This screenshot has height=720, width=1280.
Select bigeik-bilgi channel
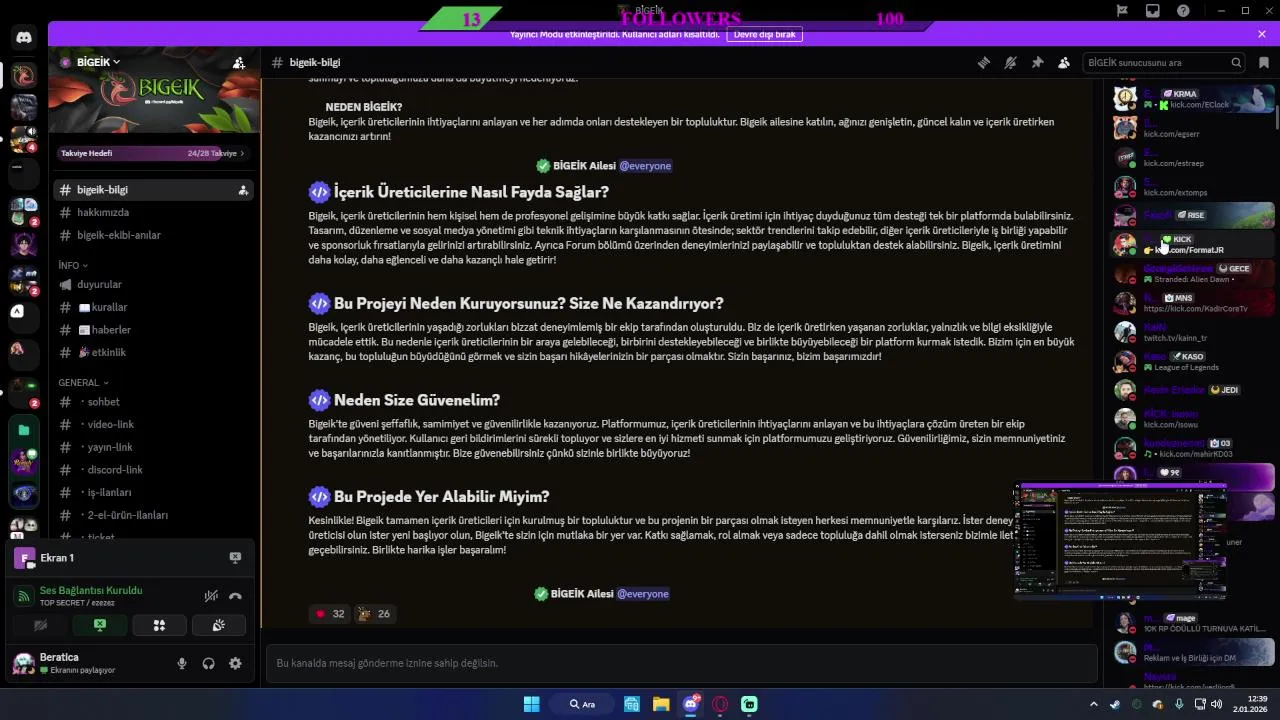153,190
